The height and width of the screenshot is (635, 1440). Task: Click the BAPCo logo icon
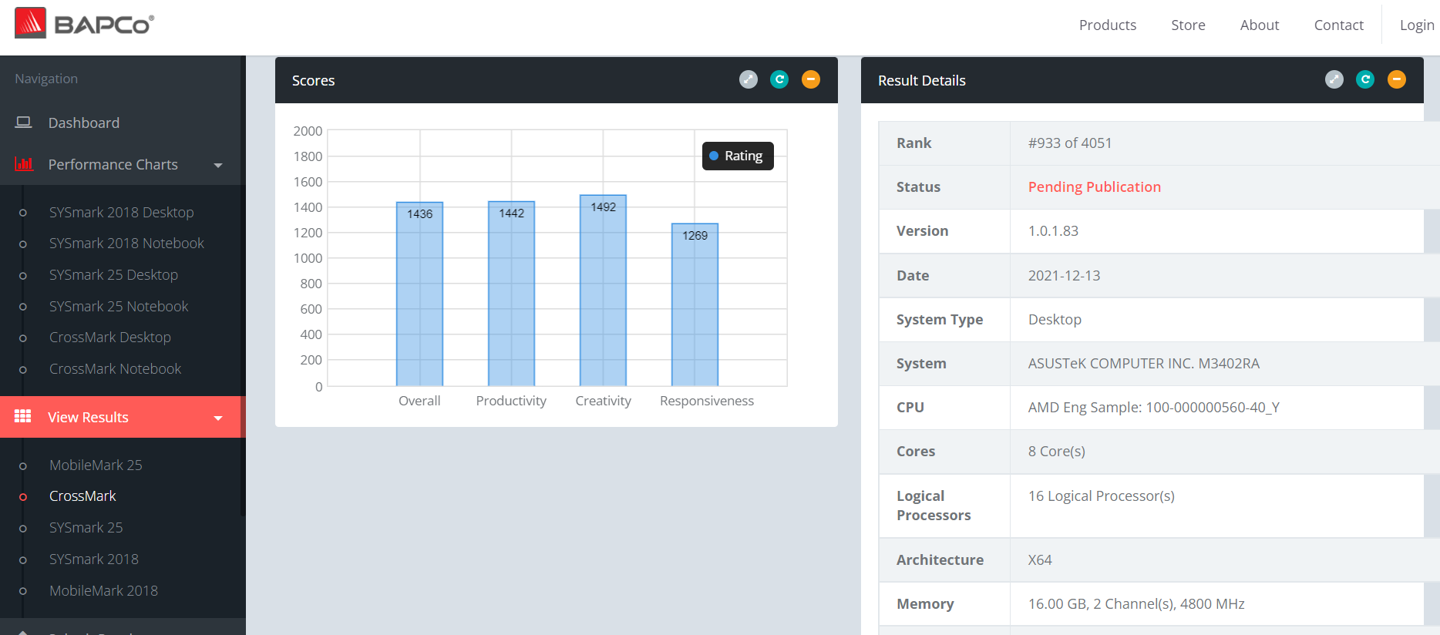point(30,23)
